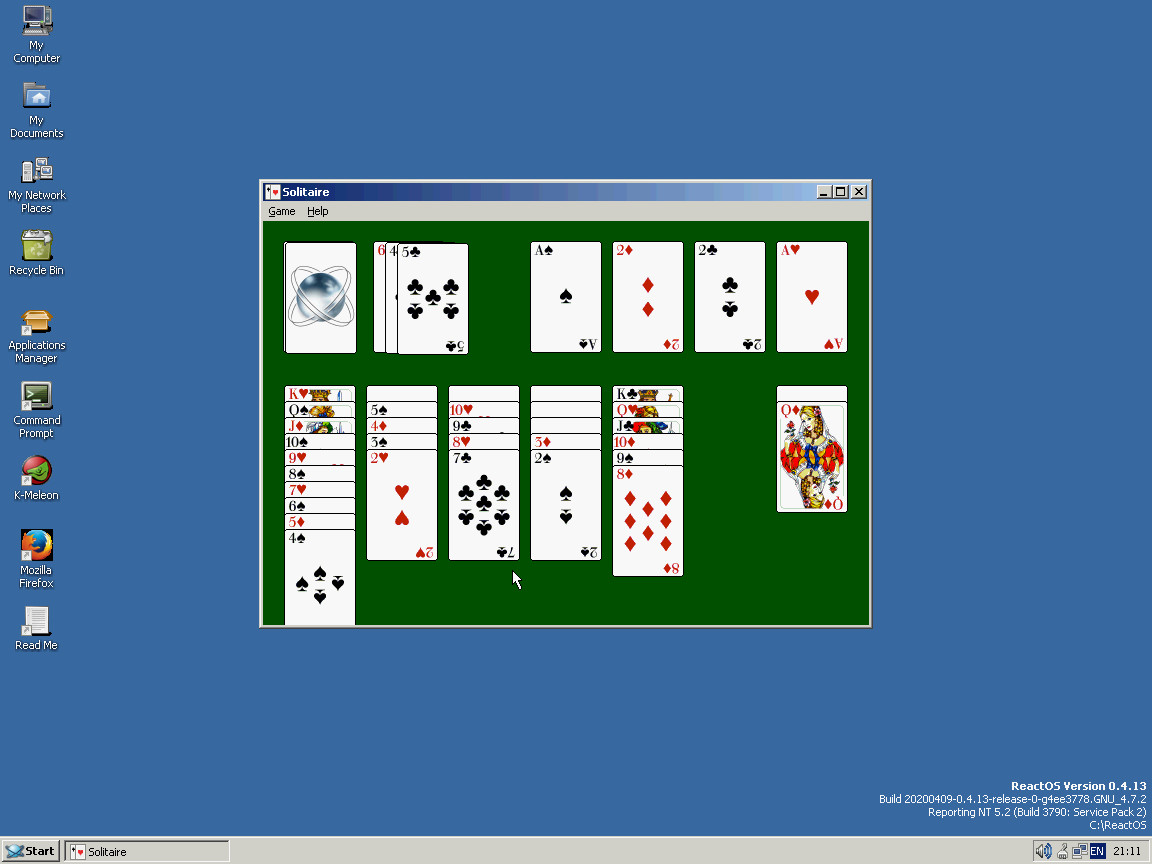Select the 4 of spades card
The height and width of the screenshot is (864, 1152).
click(x=320, y=580)
